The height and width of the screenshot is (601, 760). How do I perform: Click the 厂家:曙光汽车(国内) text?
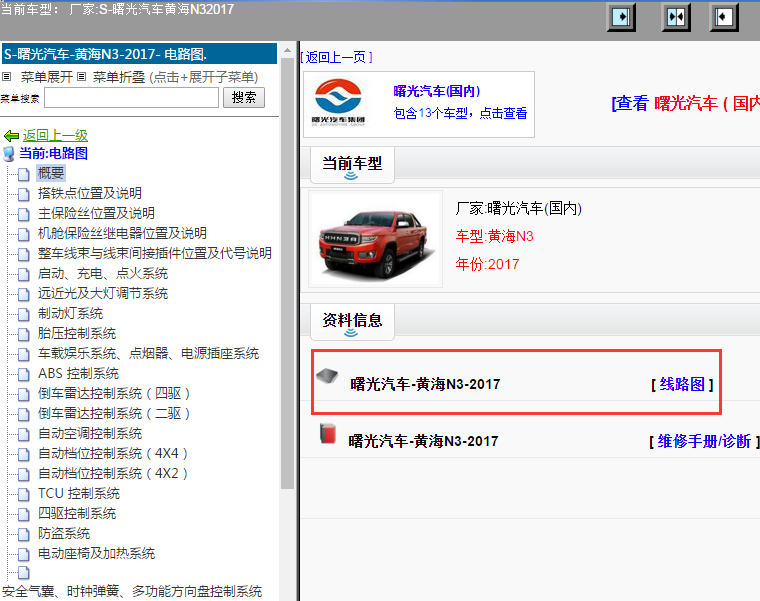[x=519, y=209]
